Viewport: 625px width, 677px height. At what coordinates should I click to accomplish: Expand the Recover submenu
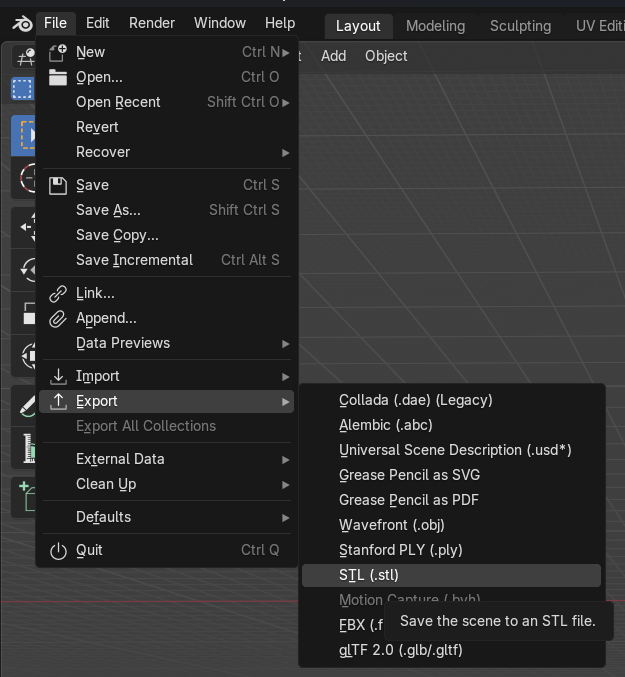point(167,152)
